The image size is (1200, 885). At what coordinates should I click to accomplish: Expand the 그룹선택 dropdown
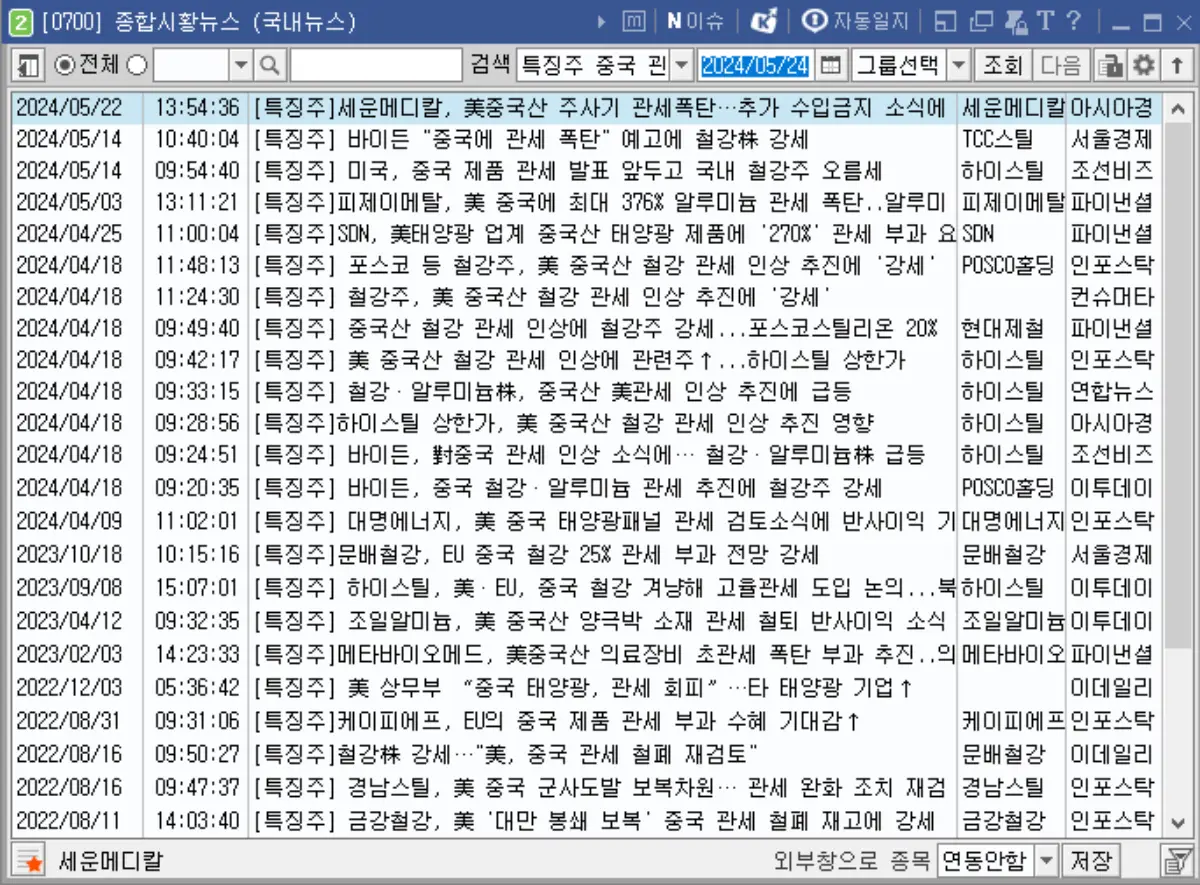[x=958, y=66]
